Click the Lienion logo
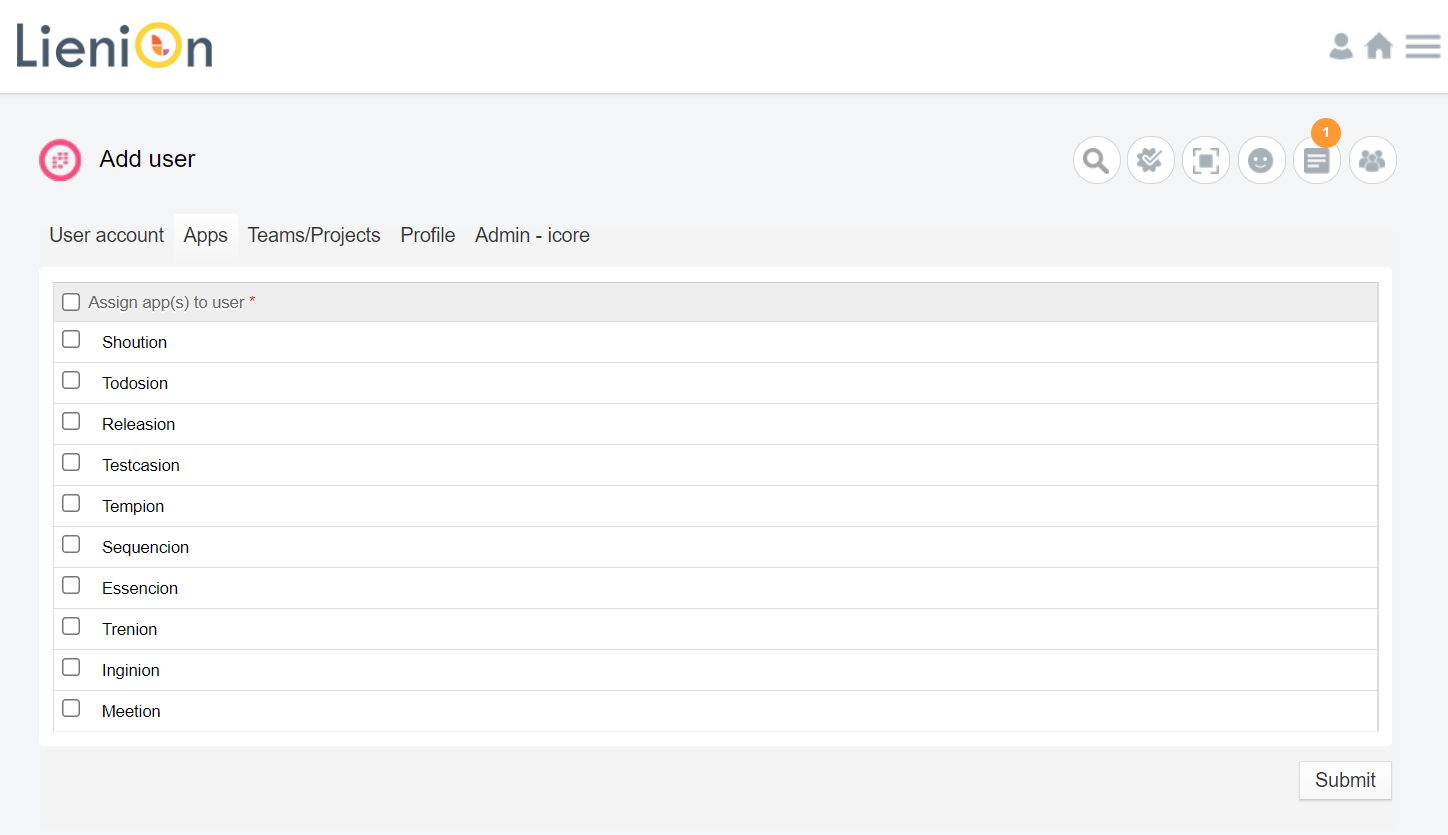This screenshot has height=835, width=1448. (x=114, y=47)
